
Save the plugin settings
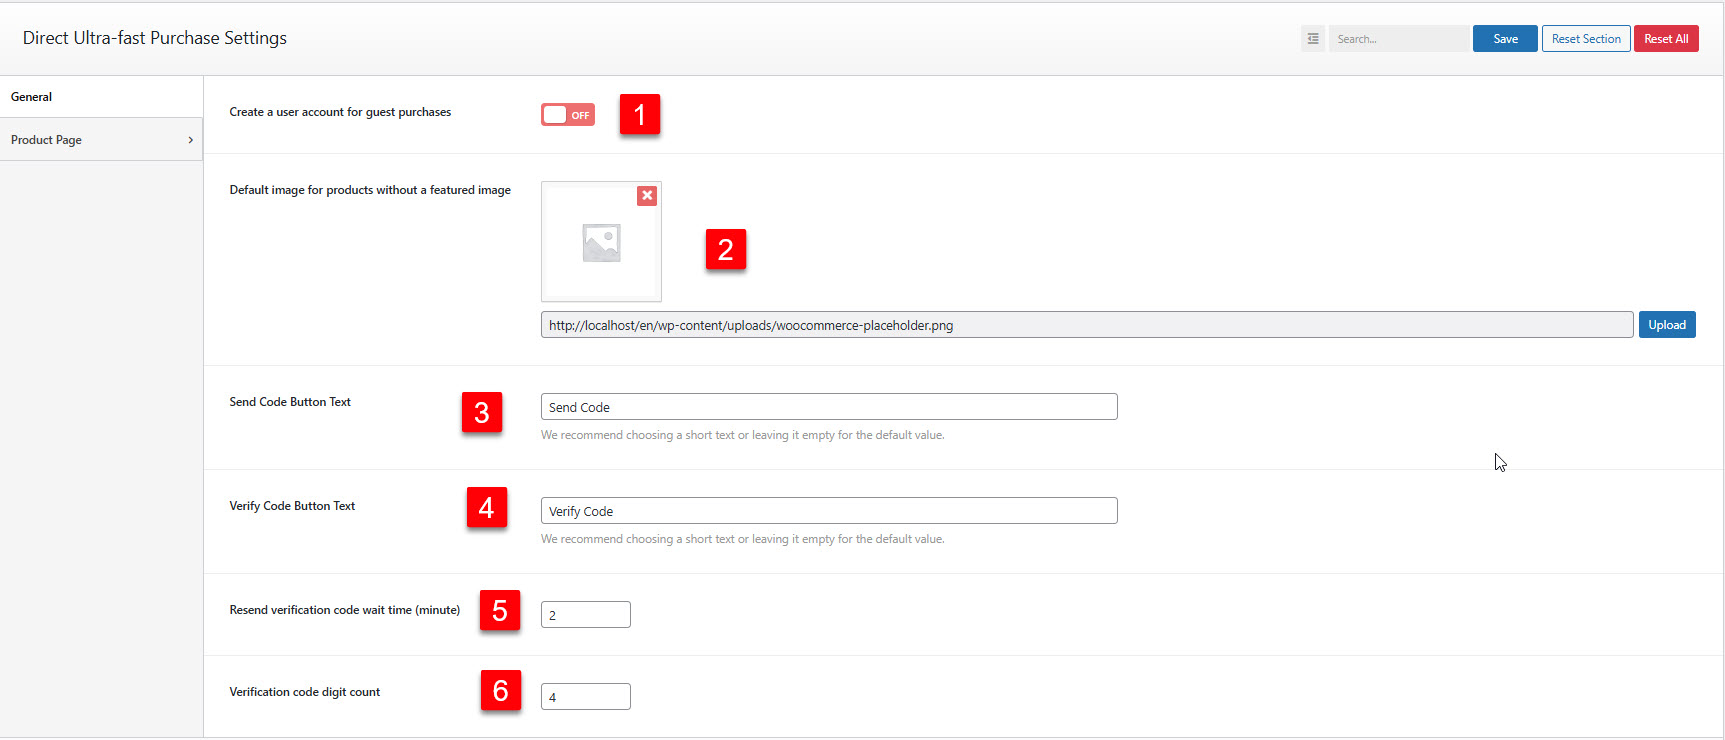(1504, 39)
